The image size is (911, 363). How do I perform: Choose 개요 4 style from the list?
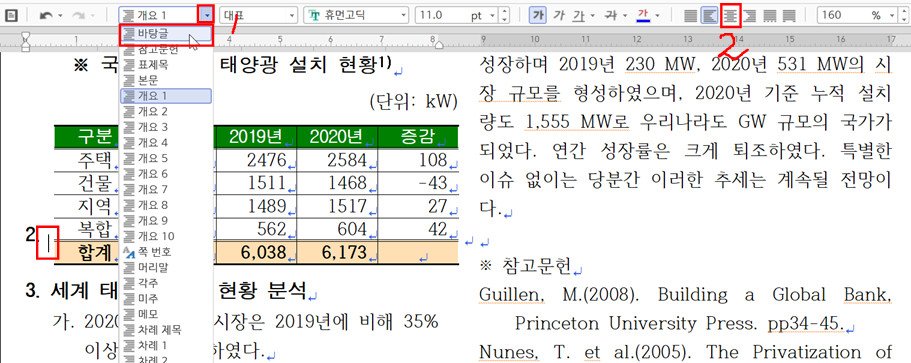point(166,143)
